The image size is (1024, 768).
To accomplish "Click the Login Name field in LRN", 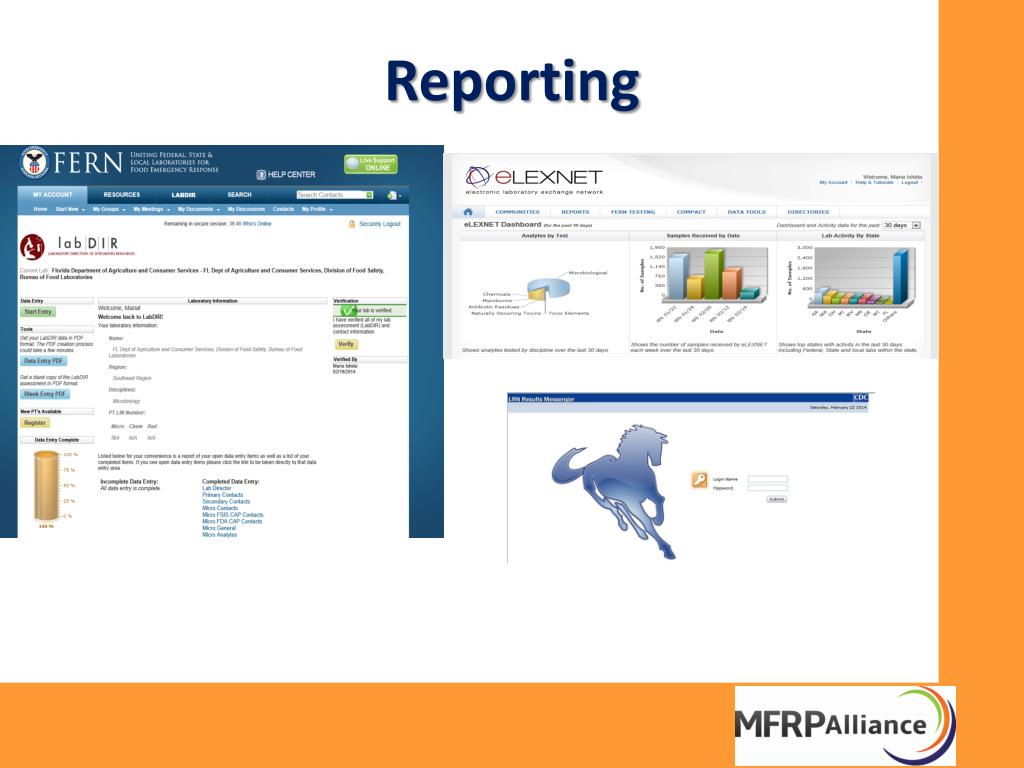I will pos(767,479).
